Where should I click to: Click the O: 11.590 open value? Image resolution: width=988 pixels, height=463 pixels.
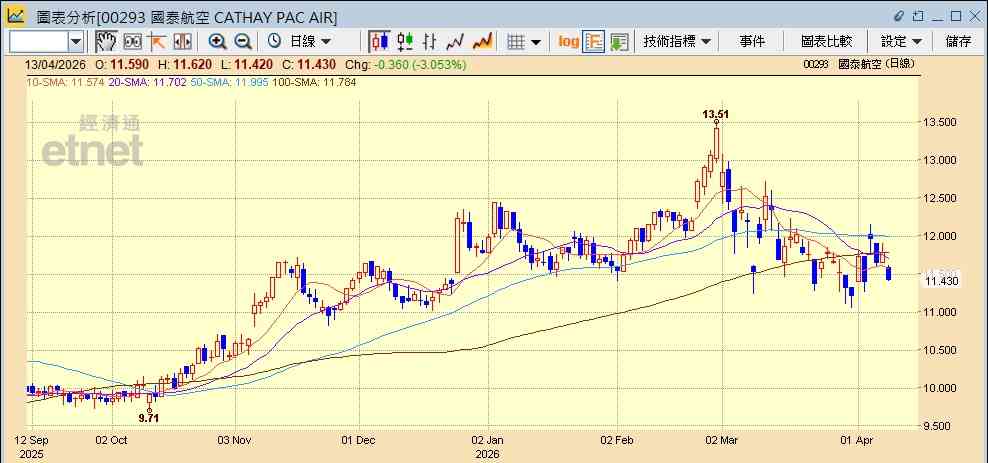[x=122, y=64]
